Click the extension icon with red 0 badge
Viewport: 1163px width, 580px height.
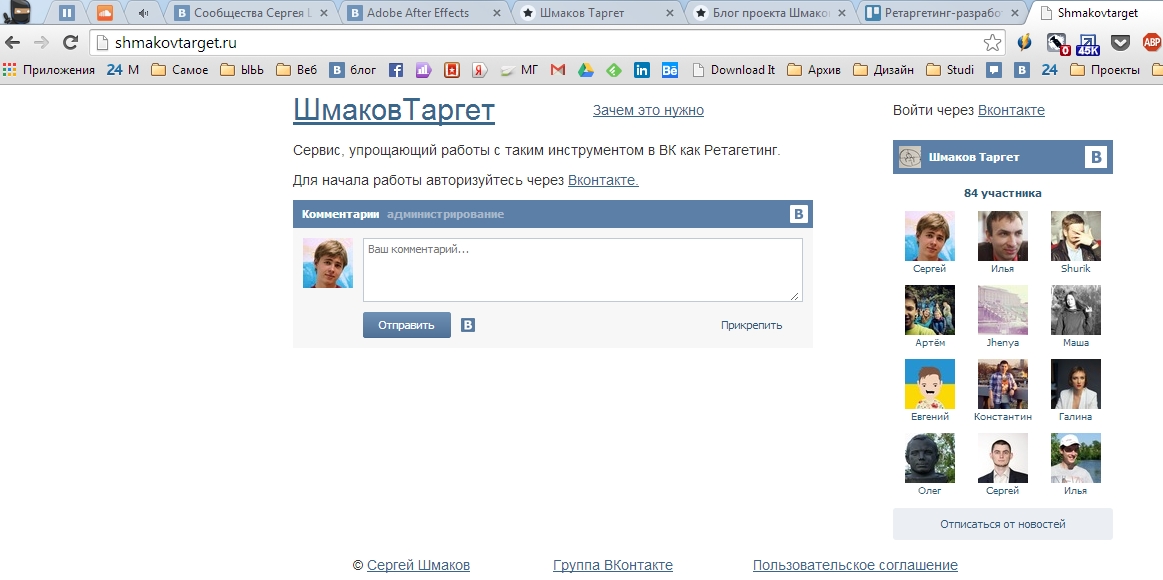pyautogui.click(x=1057, y=44)
